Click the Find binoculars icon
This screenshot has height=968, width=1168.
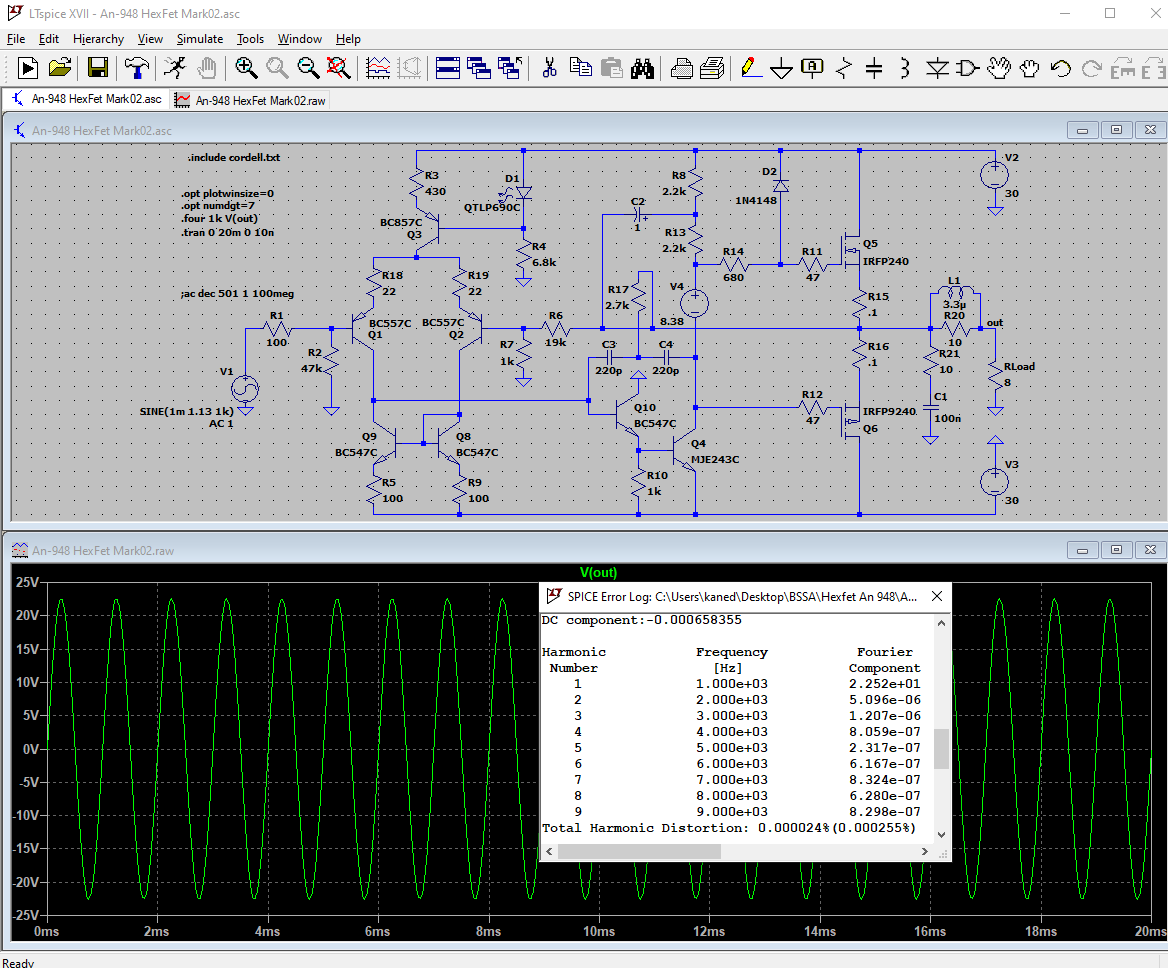tap(643, 68)
